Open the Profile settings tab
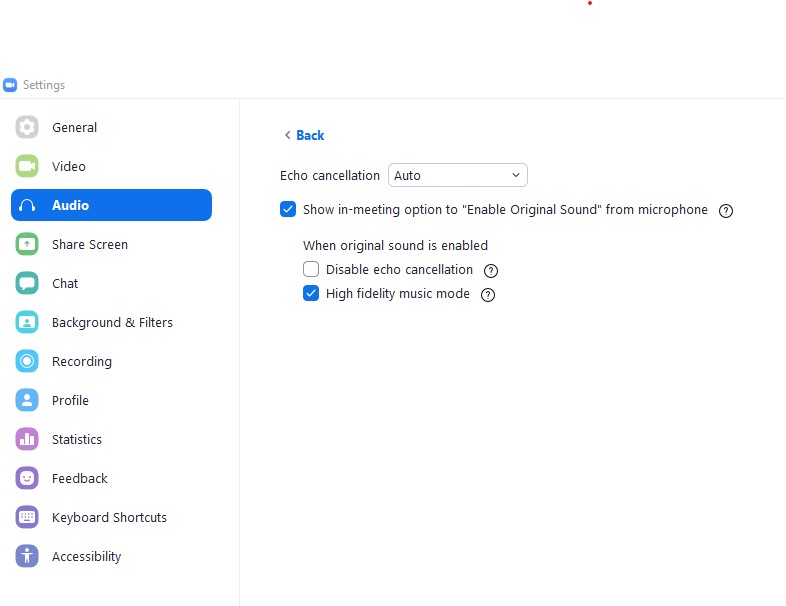 point(70,400)
